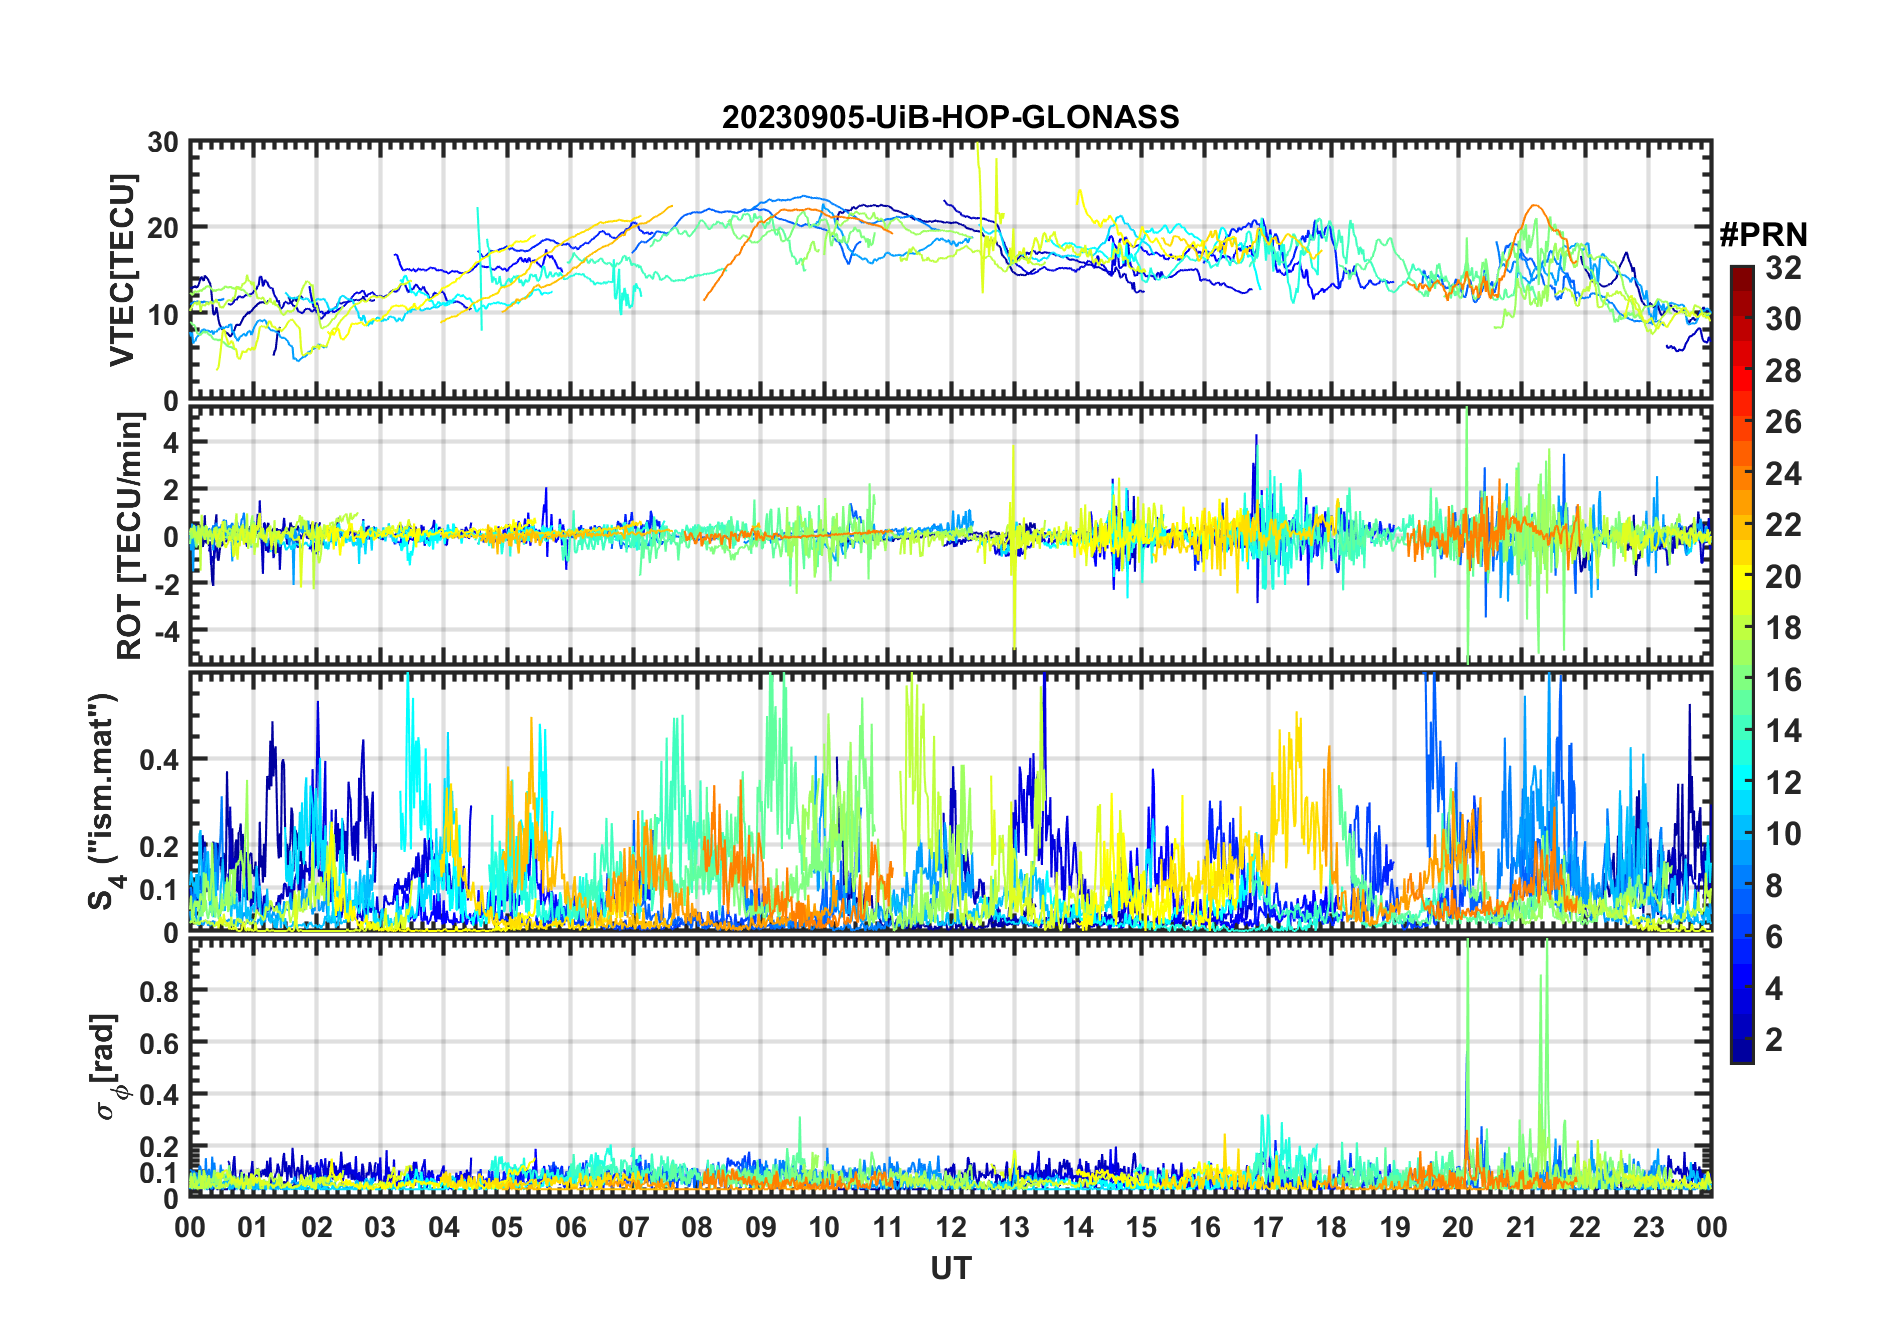Select the 06 hour tick on the UT axis
This screenshot has height=1330, width=1902.
[x=570, y=1227]
